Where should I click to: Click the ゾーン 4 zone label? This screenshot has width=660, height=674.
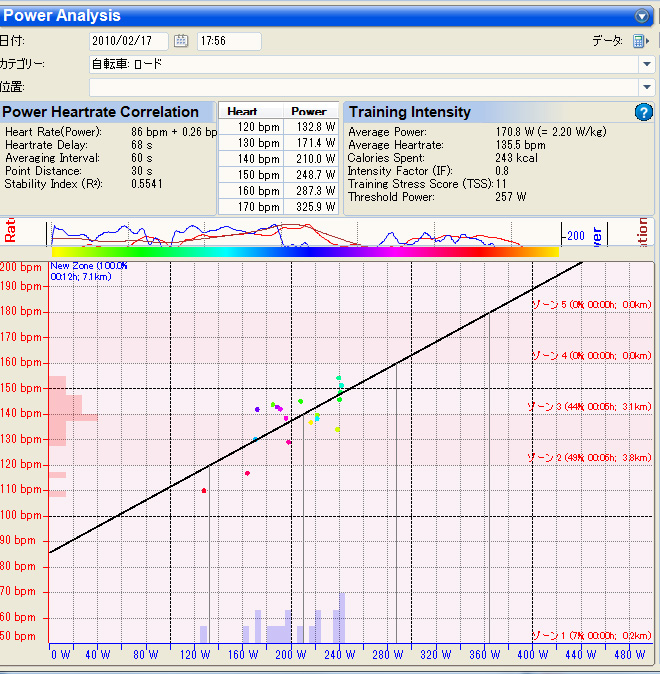click(592, 356)
